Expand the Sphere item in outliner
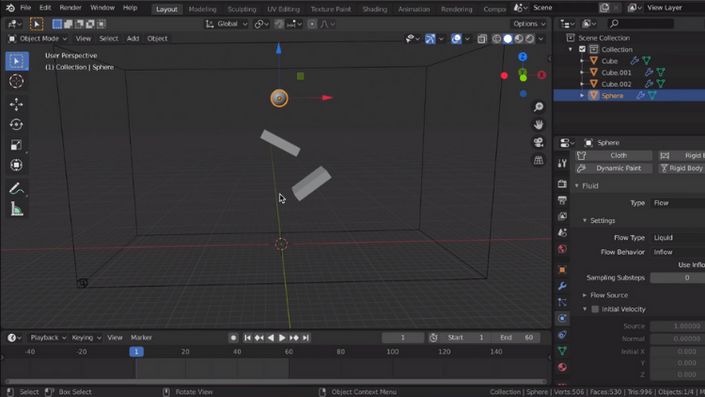 point(582,96)
